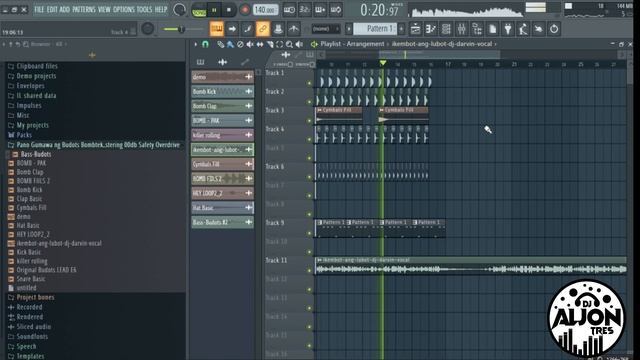This screenshot has width=640, height=360.
Task: Click the document page icon in the toolbar
Action: (493, 29)
